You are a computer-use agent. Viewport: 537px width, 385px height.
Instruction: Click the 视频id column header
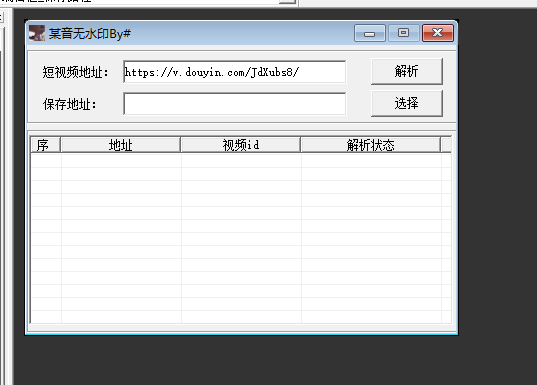pyautogui.click(x=240, y=145)
